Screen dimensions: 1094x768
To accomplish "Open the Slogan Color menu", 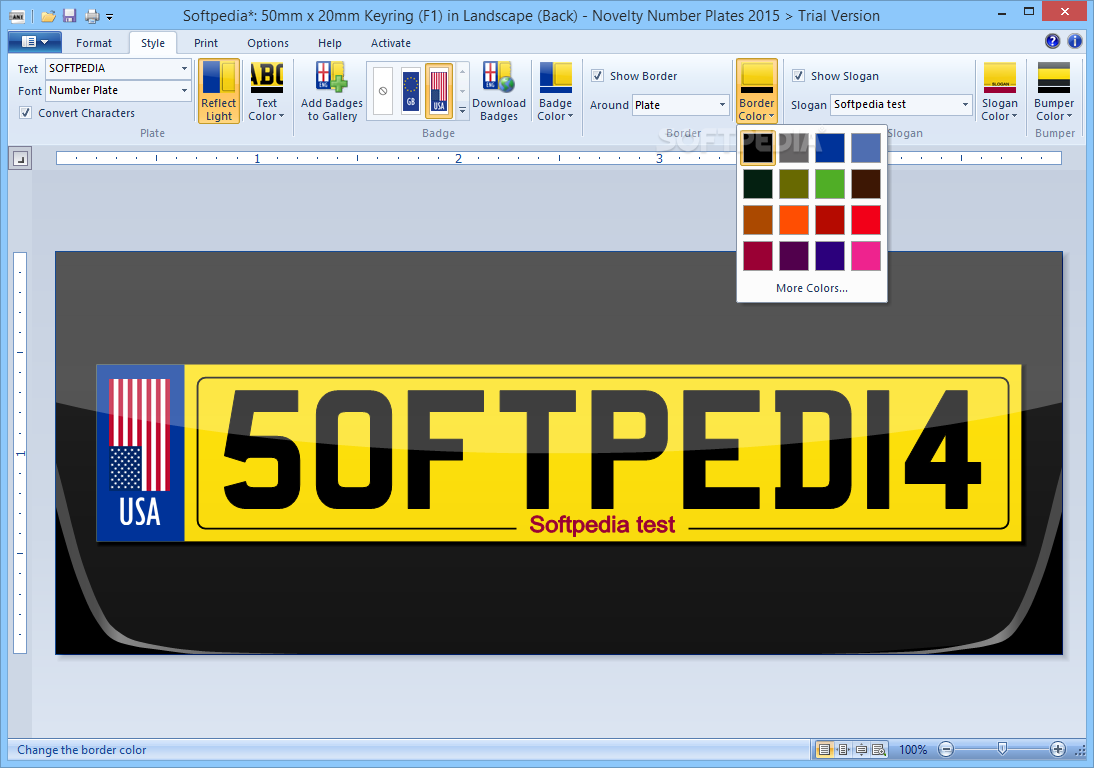I will click(1000, 91).
